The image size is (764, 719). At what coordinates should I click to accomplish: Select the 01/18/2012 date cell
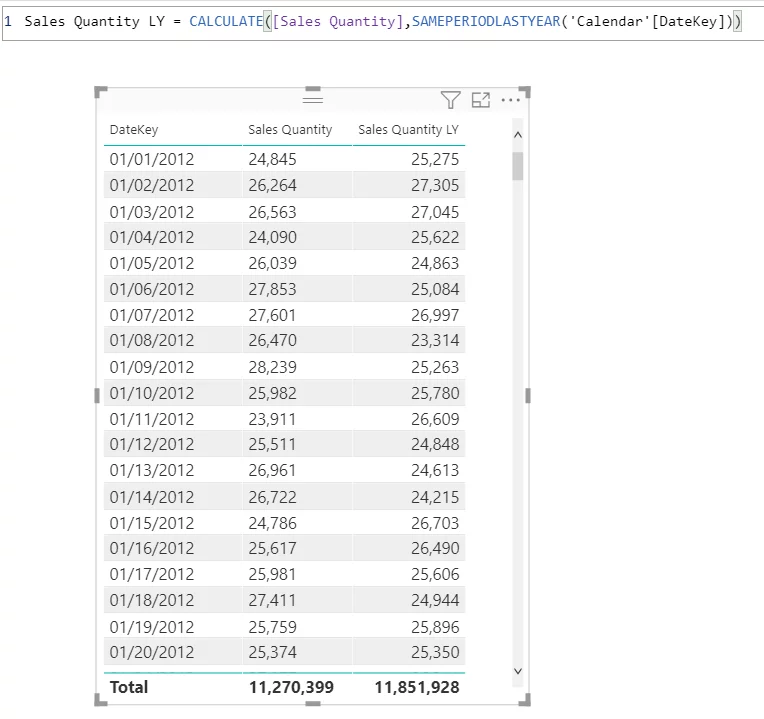pos(152,600)
